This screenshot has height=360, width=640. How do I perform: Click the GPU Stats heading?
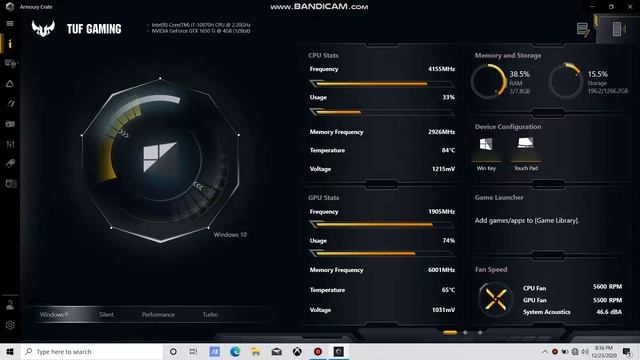click(x=323, y=197)
